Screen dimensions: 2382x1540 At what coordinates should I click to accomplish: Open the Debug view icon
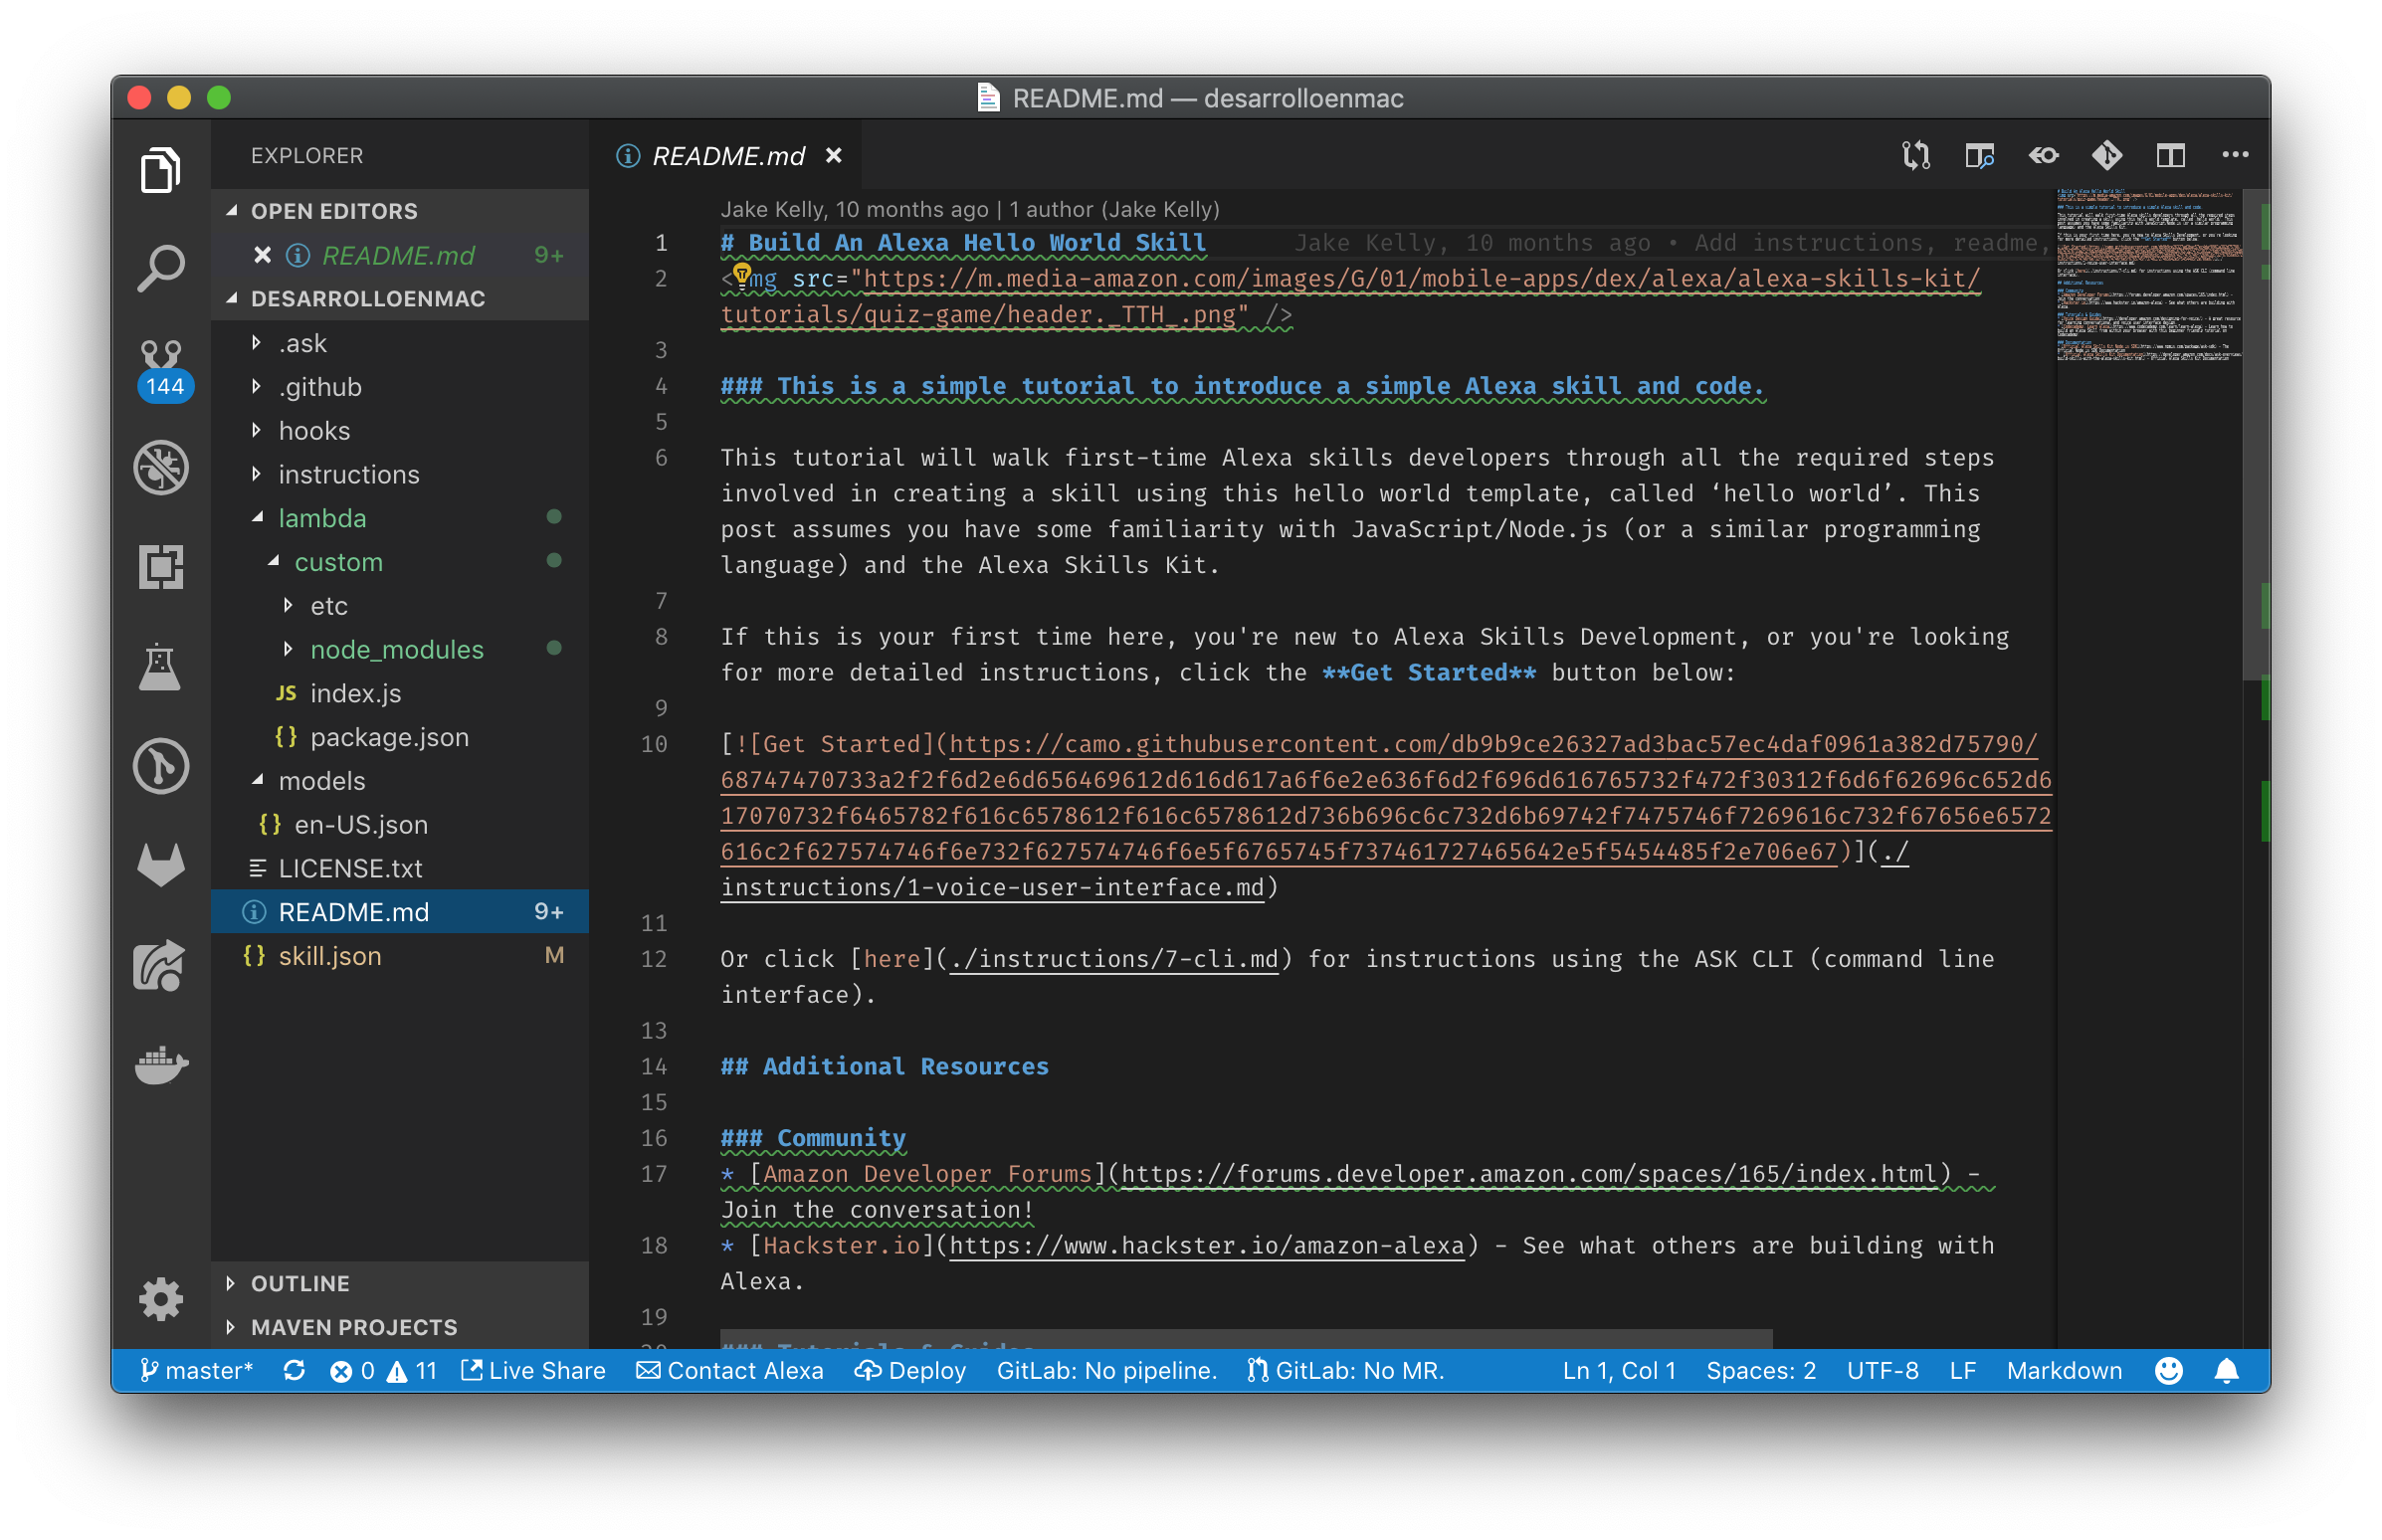160,467
